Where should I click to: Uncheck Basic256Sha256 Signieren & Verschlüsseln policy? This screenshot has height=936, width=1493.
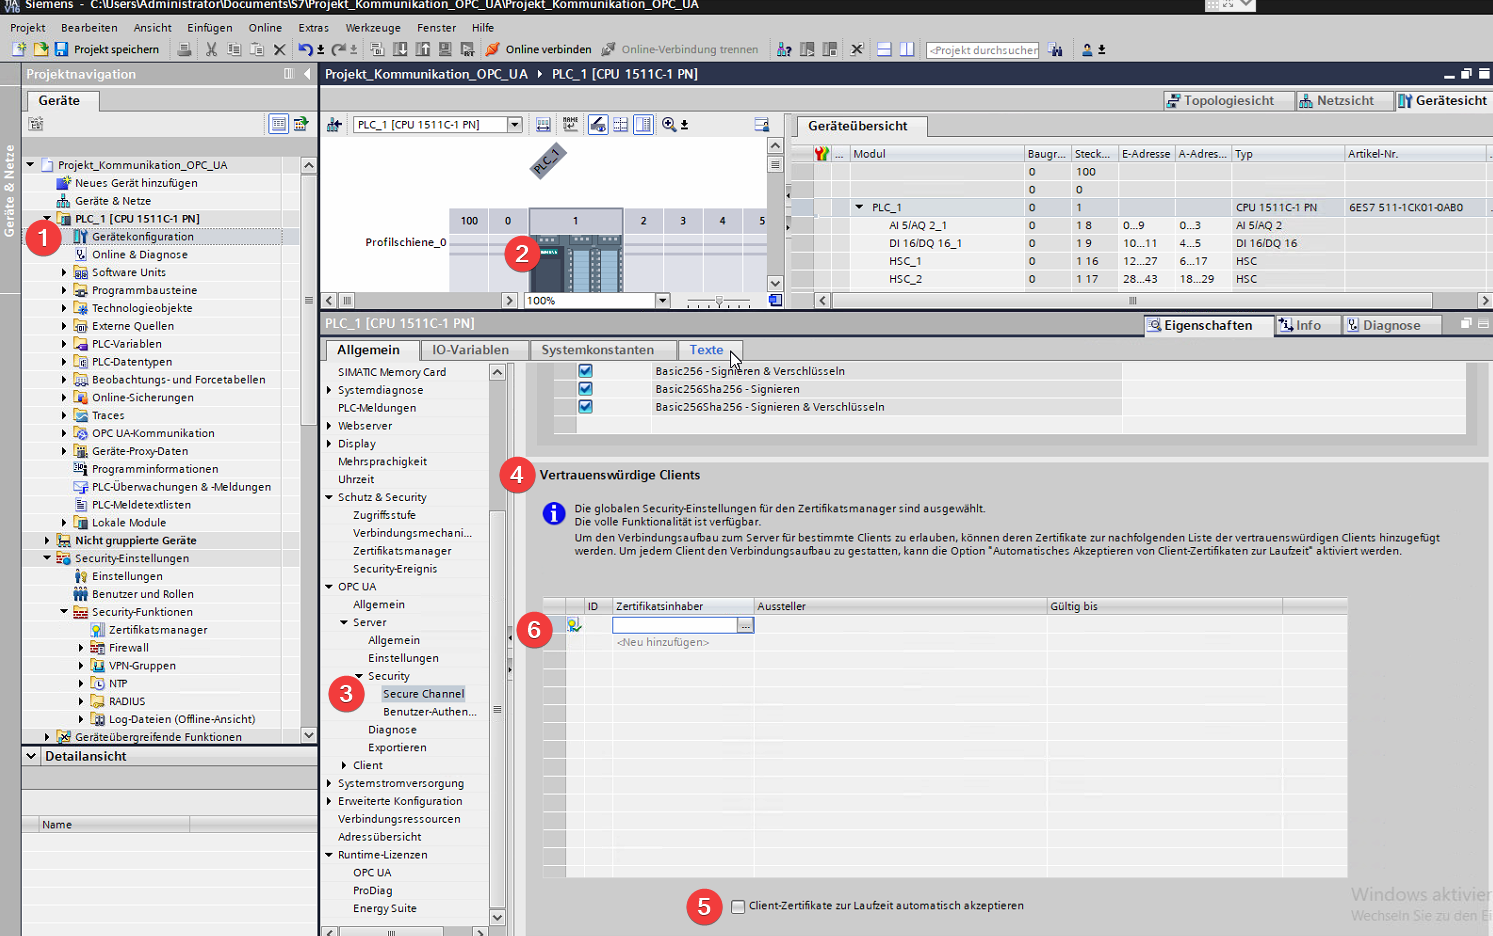tap(585, 407)
